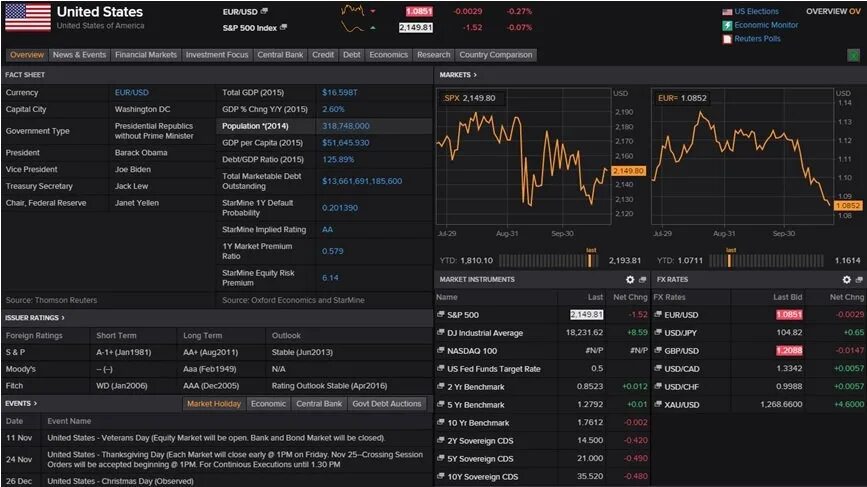Click the green icon at right of tab bar

pyautogui.click(x=854, y=55)
